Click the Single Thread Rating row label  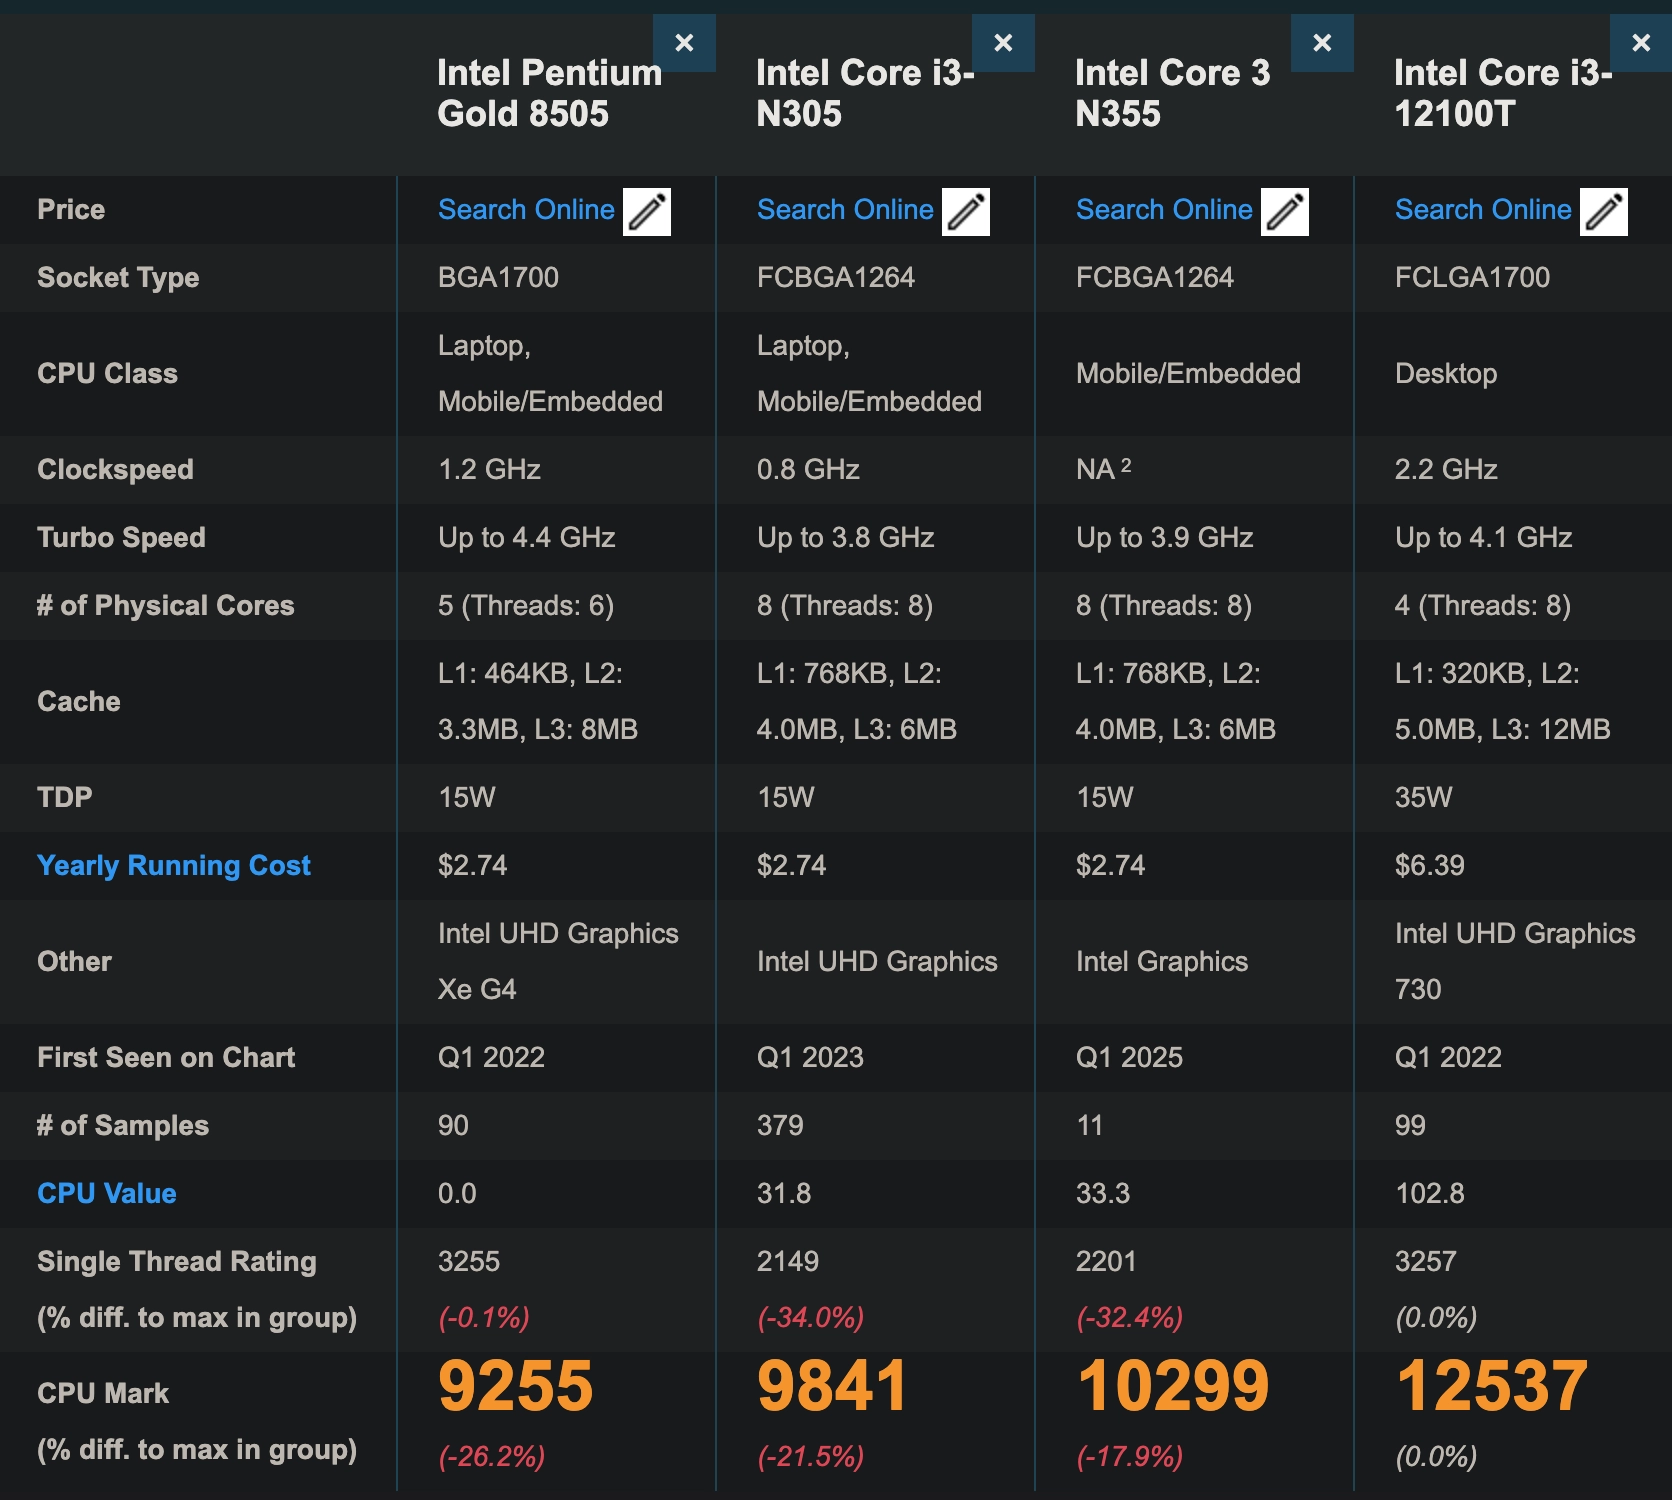tap(177, 1262)
